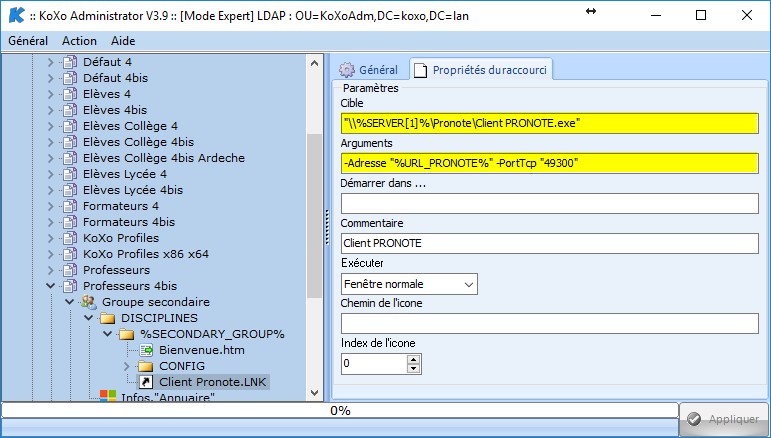771x438 pixels.
Task: Click the Windows flag icon beside Infos Annuaire
Action: [108, 395]
